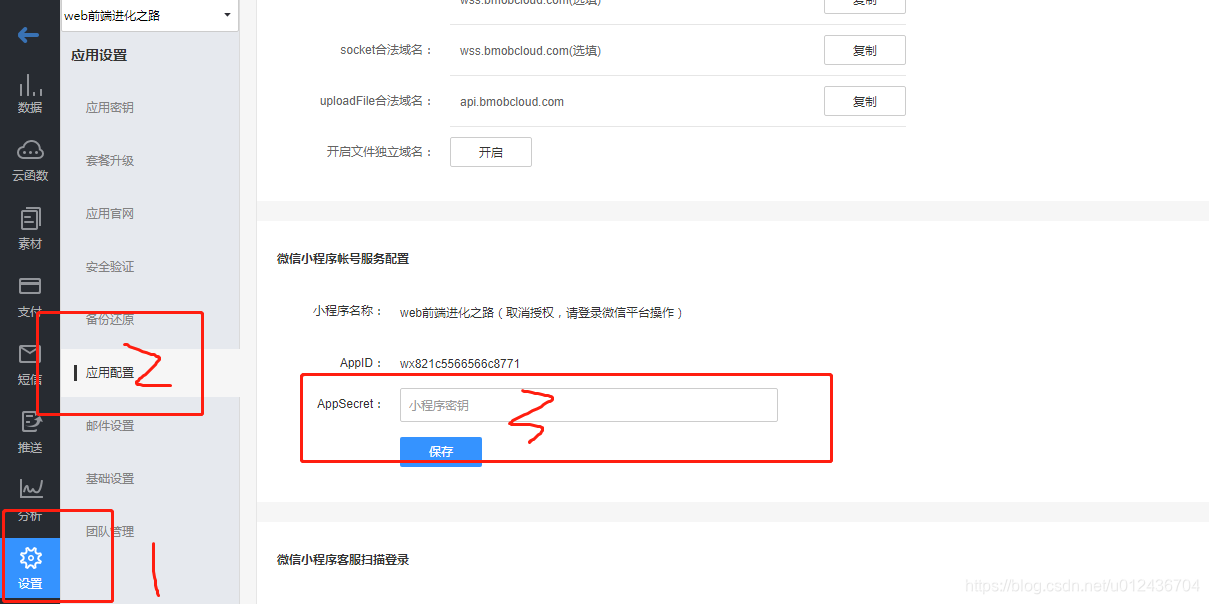
Task: Select 套餐升级 in the settings menu
Action: click(x=110, y=161)
